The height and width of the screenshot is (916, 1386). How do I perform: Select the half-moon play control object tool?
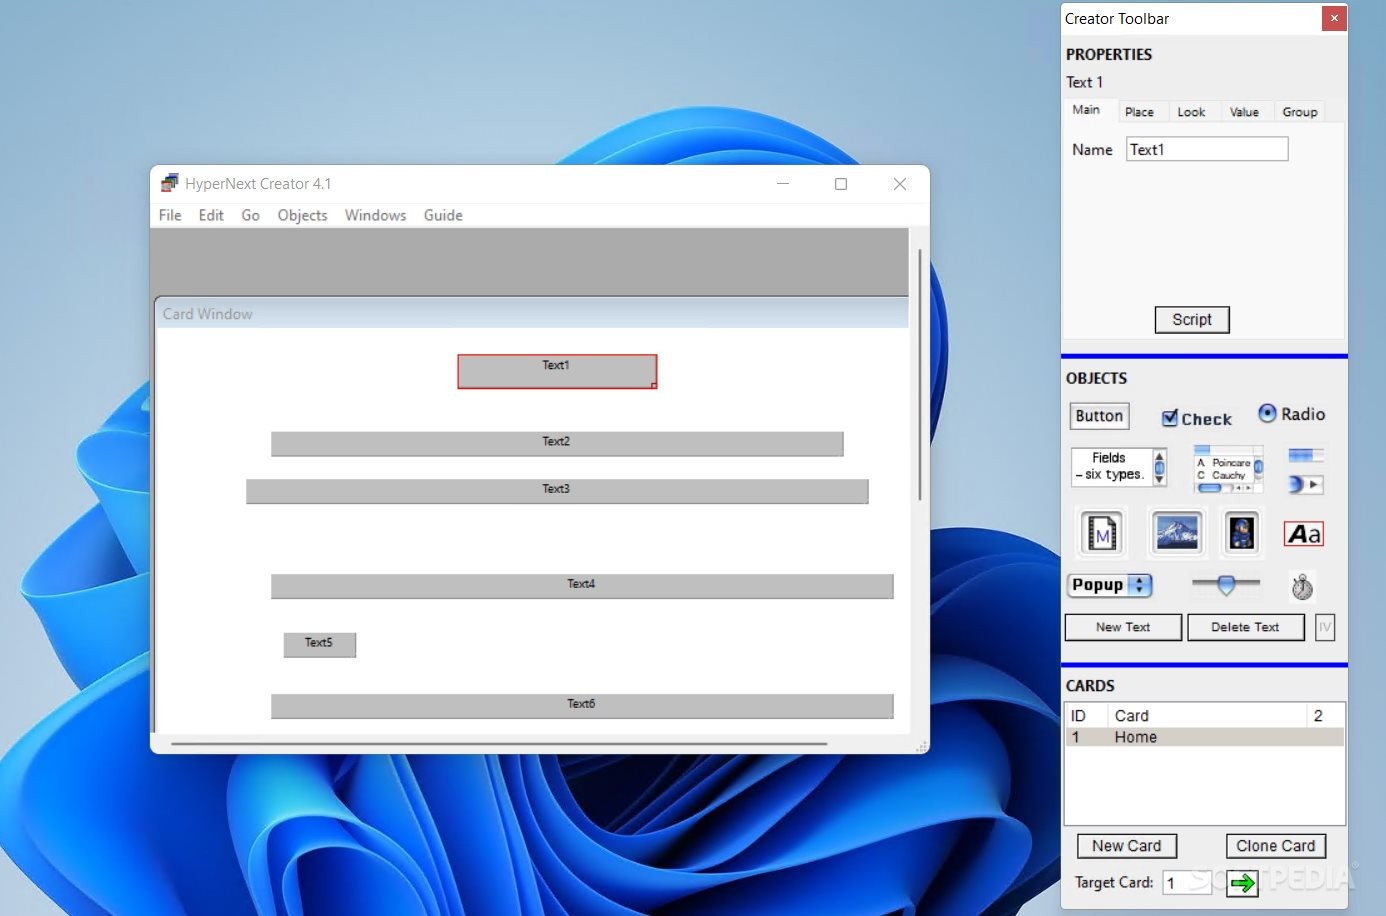1306,485
